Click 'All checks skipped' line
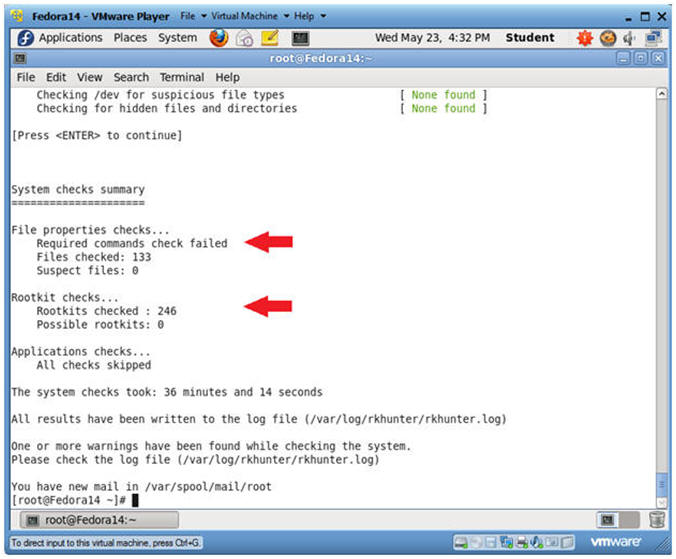The image size is (676, 559). click(x=94, y=365)
